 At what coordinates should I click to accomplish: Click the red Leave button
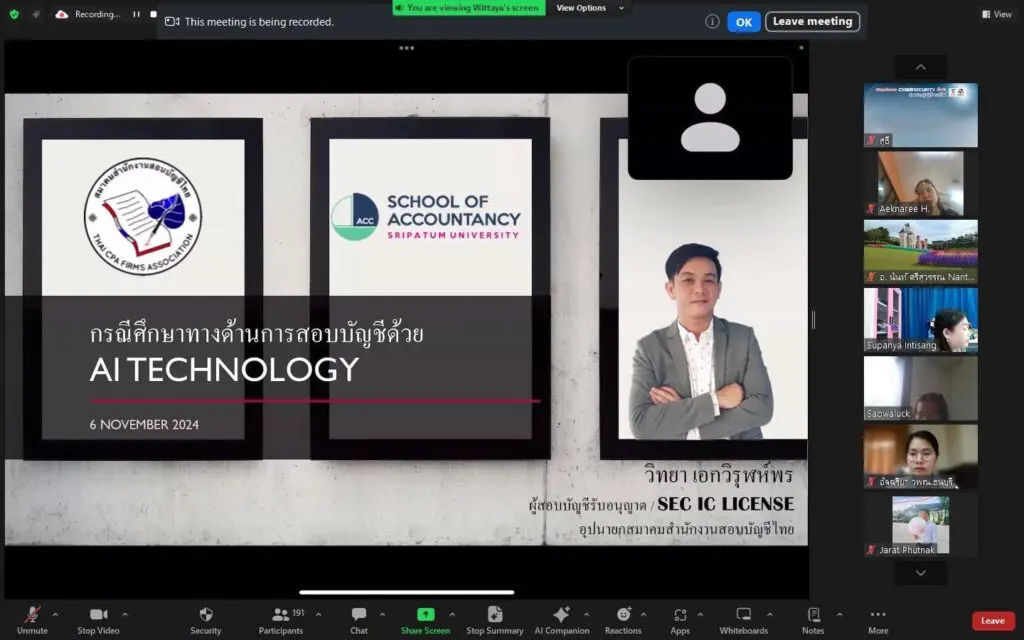pyautogui.click(x=993, y=620)
